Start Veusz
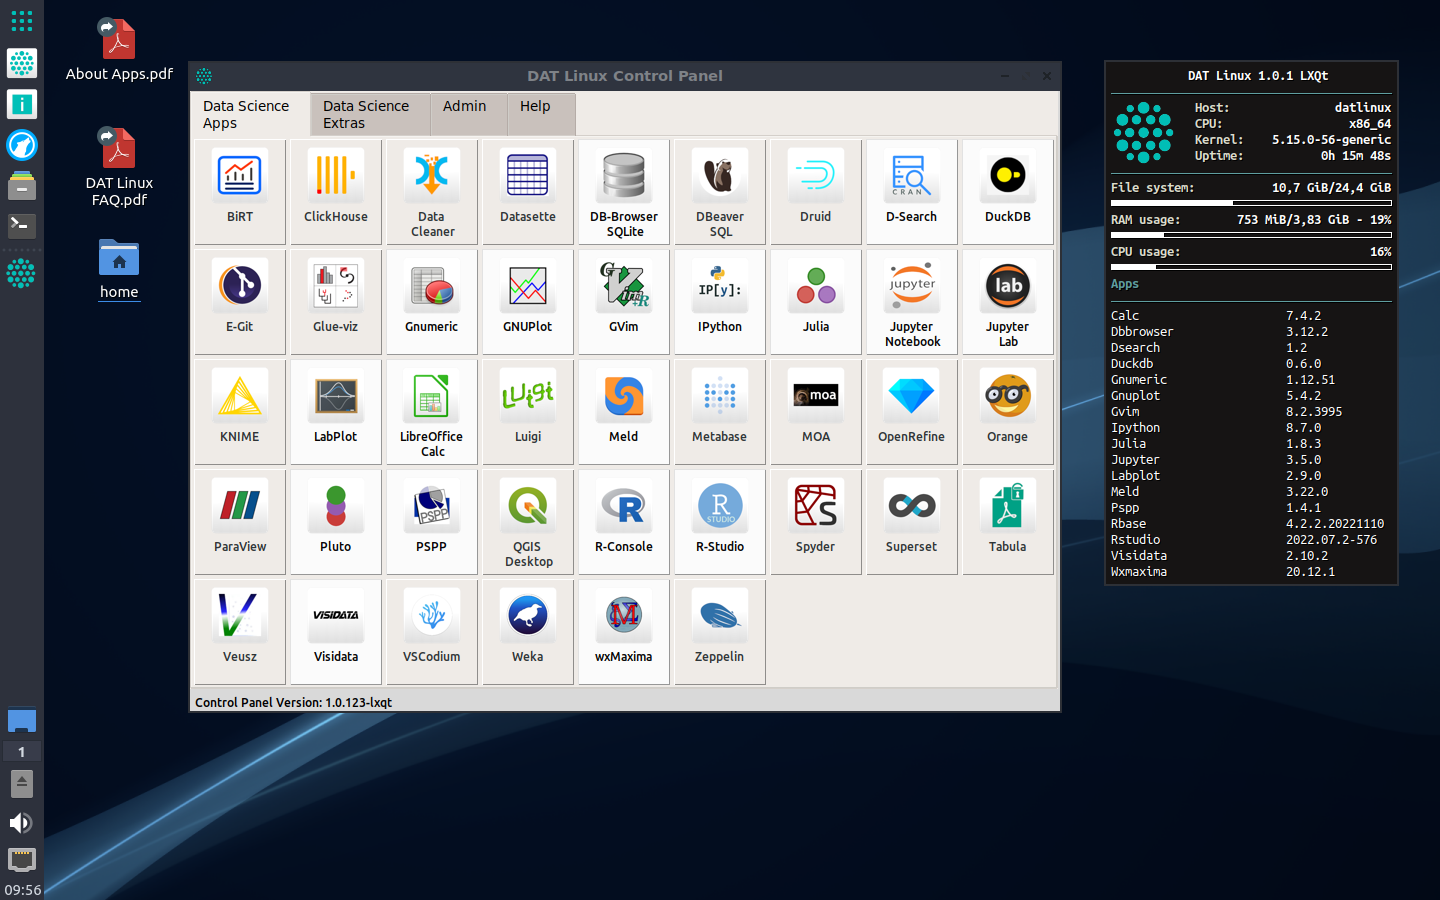1440x900 pixels. [x=240, y=632]
